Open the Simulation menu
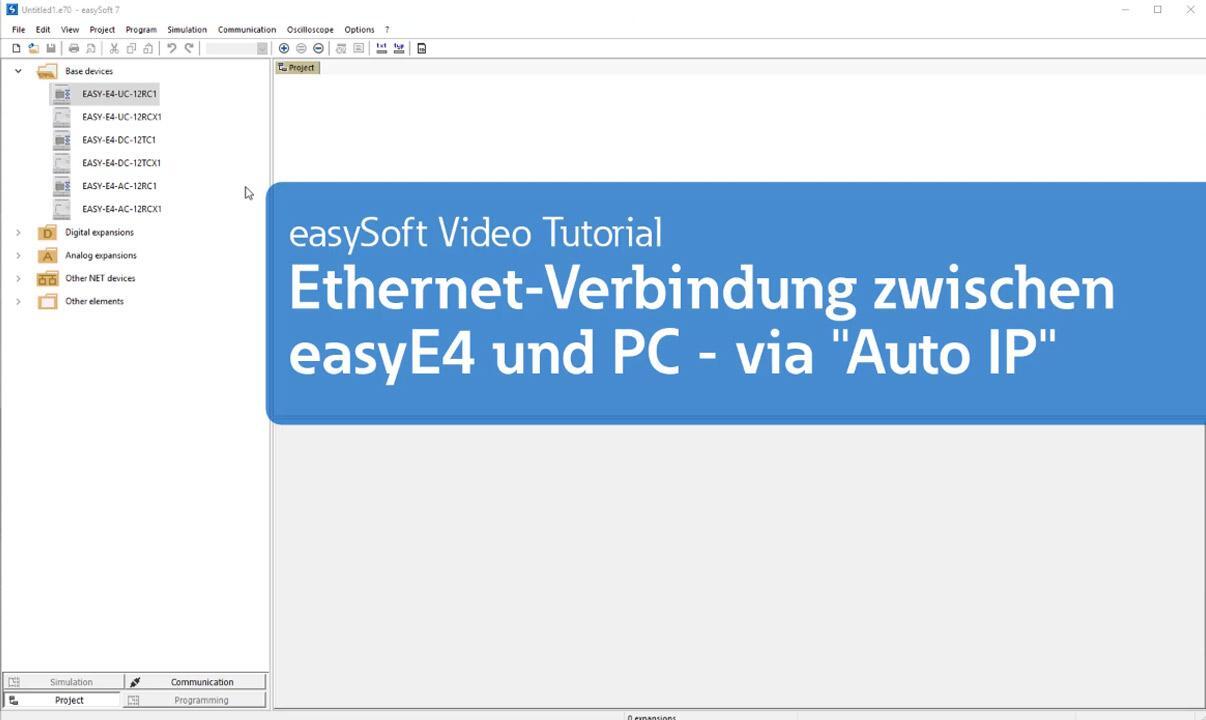This screenshot has width=1206, height=720. 187,30
